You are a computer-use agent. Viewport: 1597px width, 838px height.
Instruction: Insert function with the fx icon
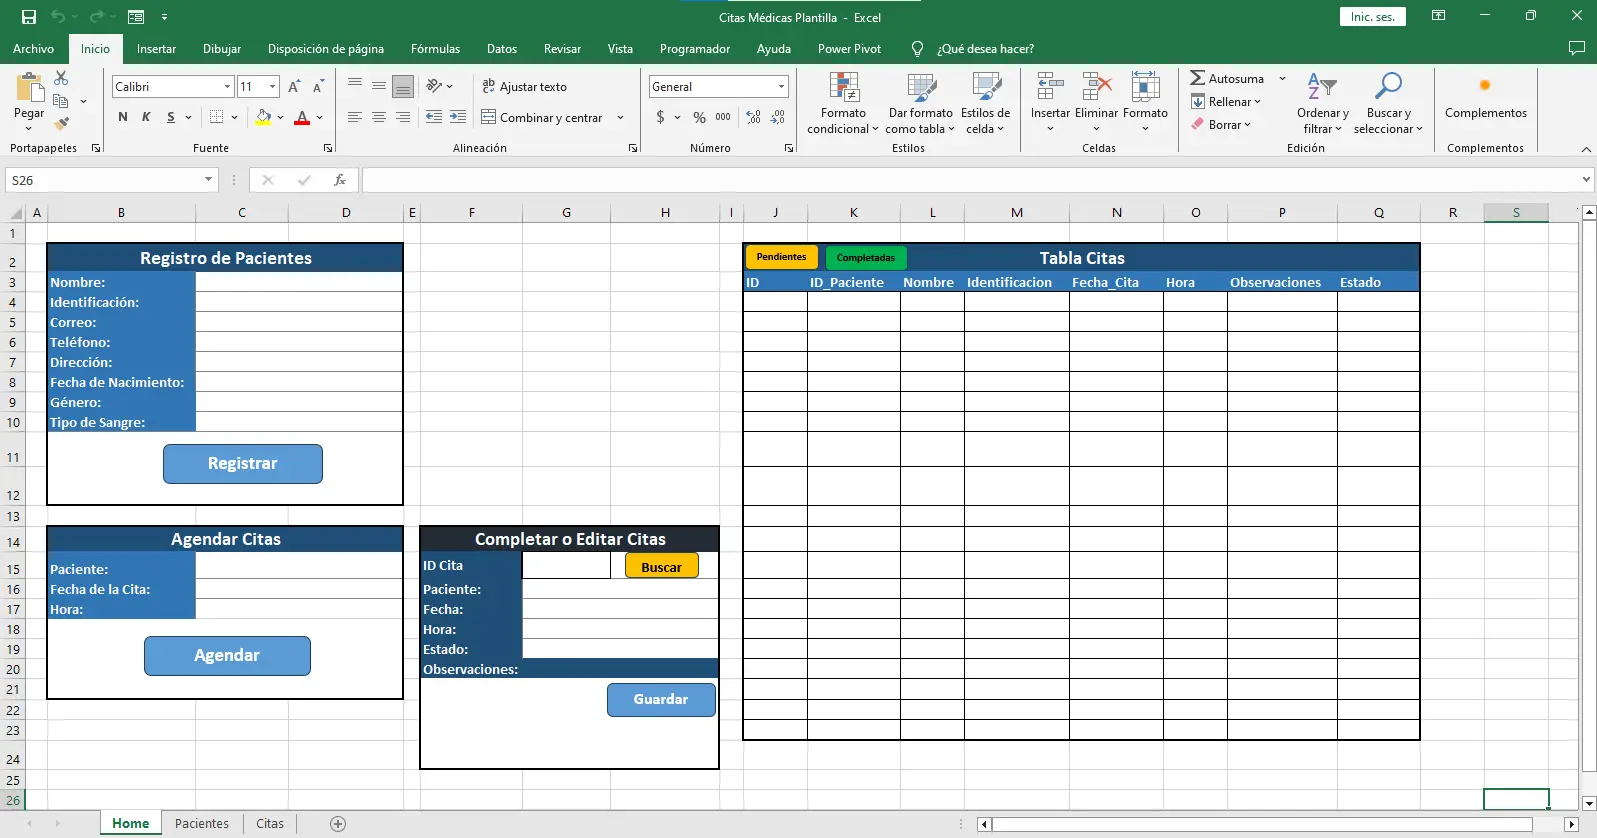click(x=340, y=180)
